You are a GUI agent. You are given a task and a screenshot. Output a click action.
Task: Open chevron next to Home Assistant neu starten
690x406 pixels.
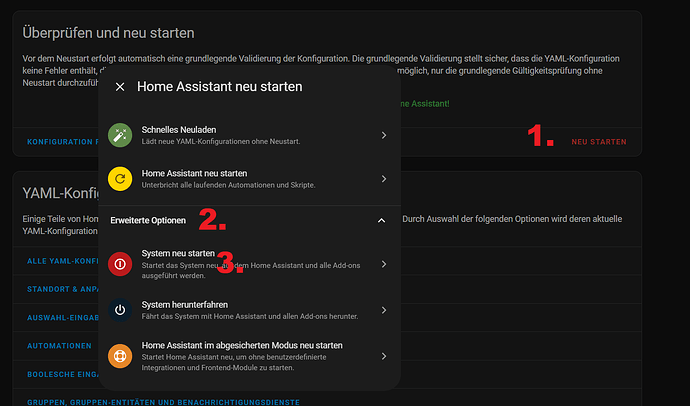(384, 179)
